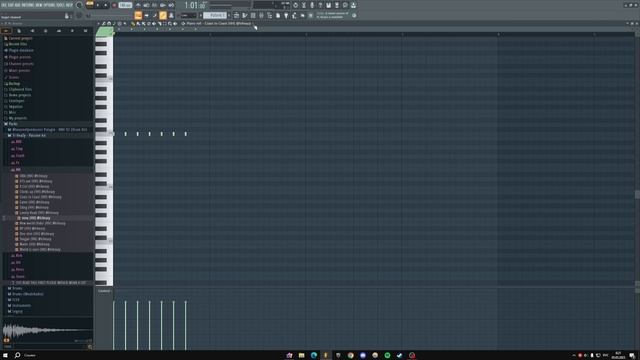Viewport: 640px width, 360px height.
Task: Click the magnet snap icon in piano roll
Action: click(109, 24)
